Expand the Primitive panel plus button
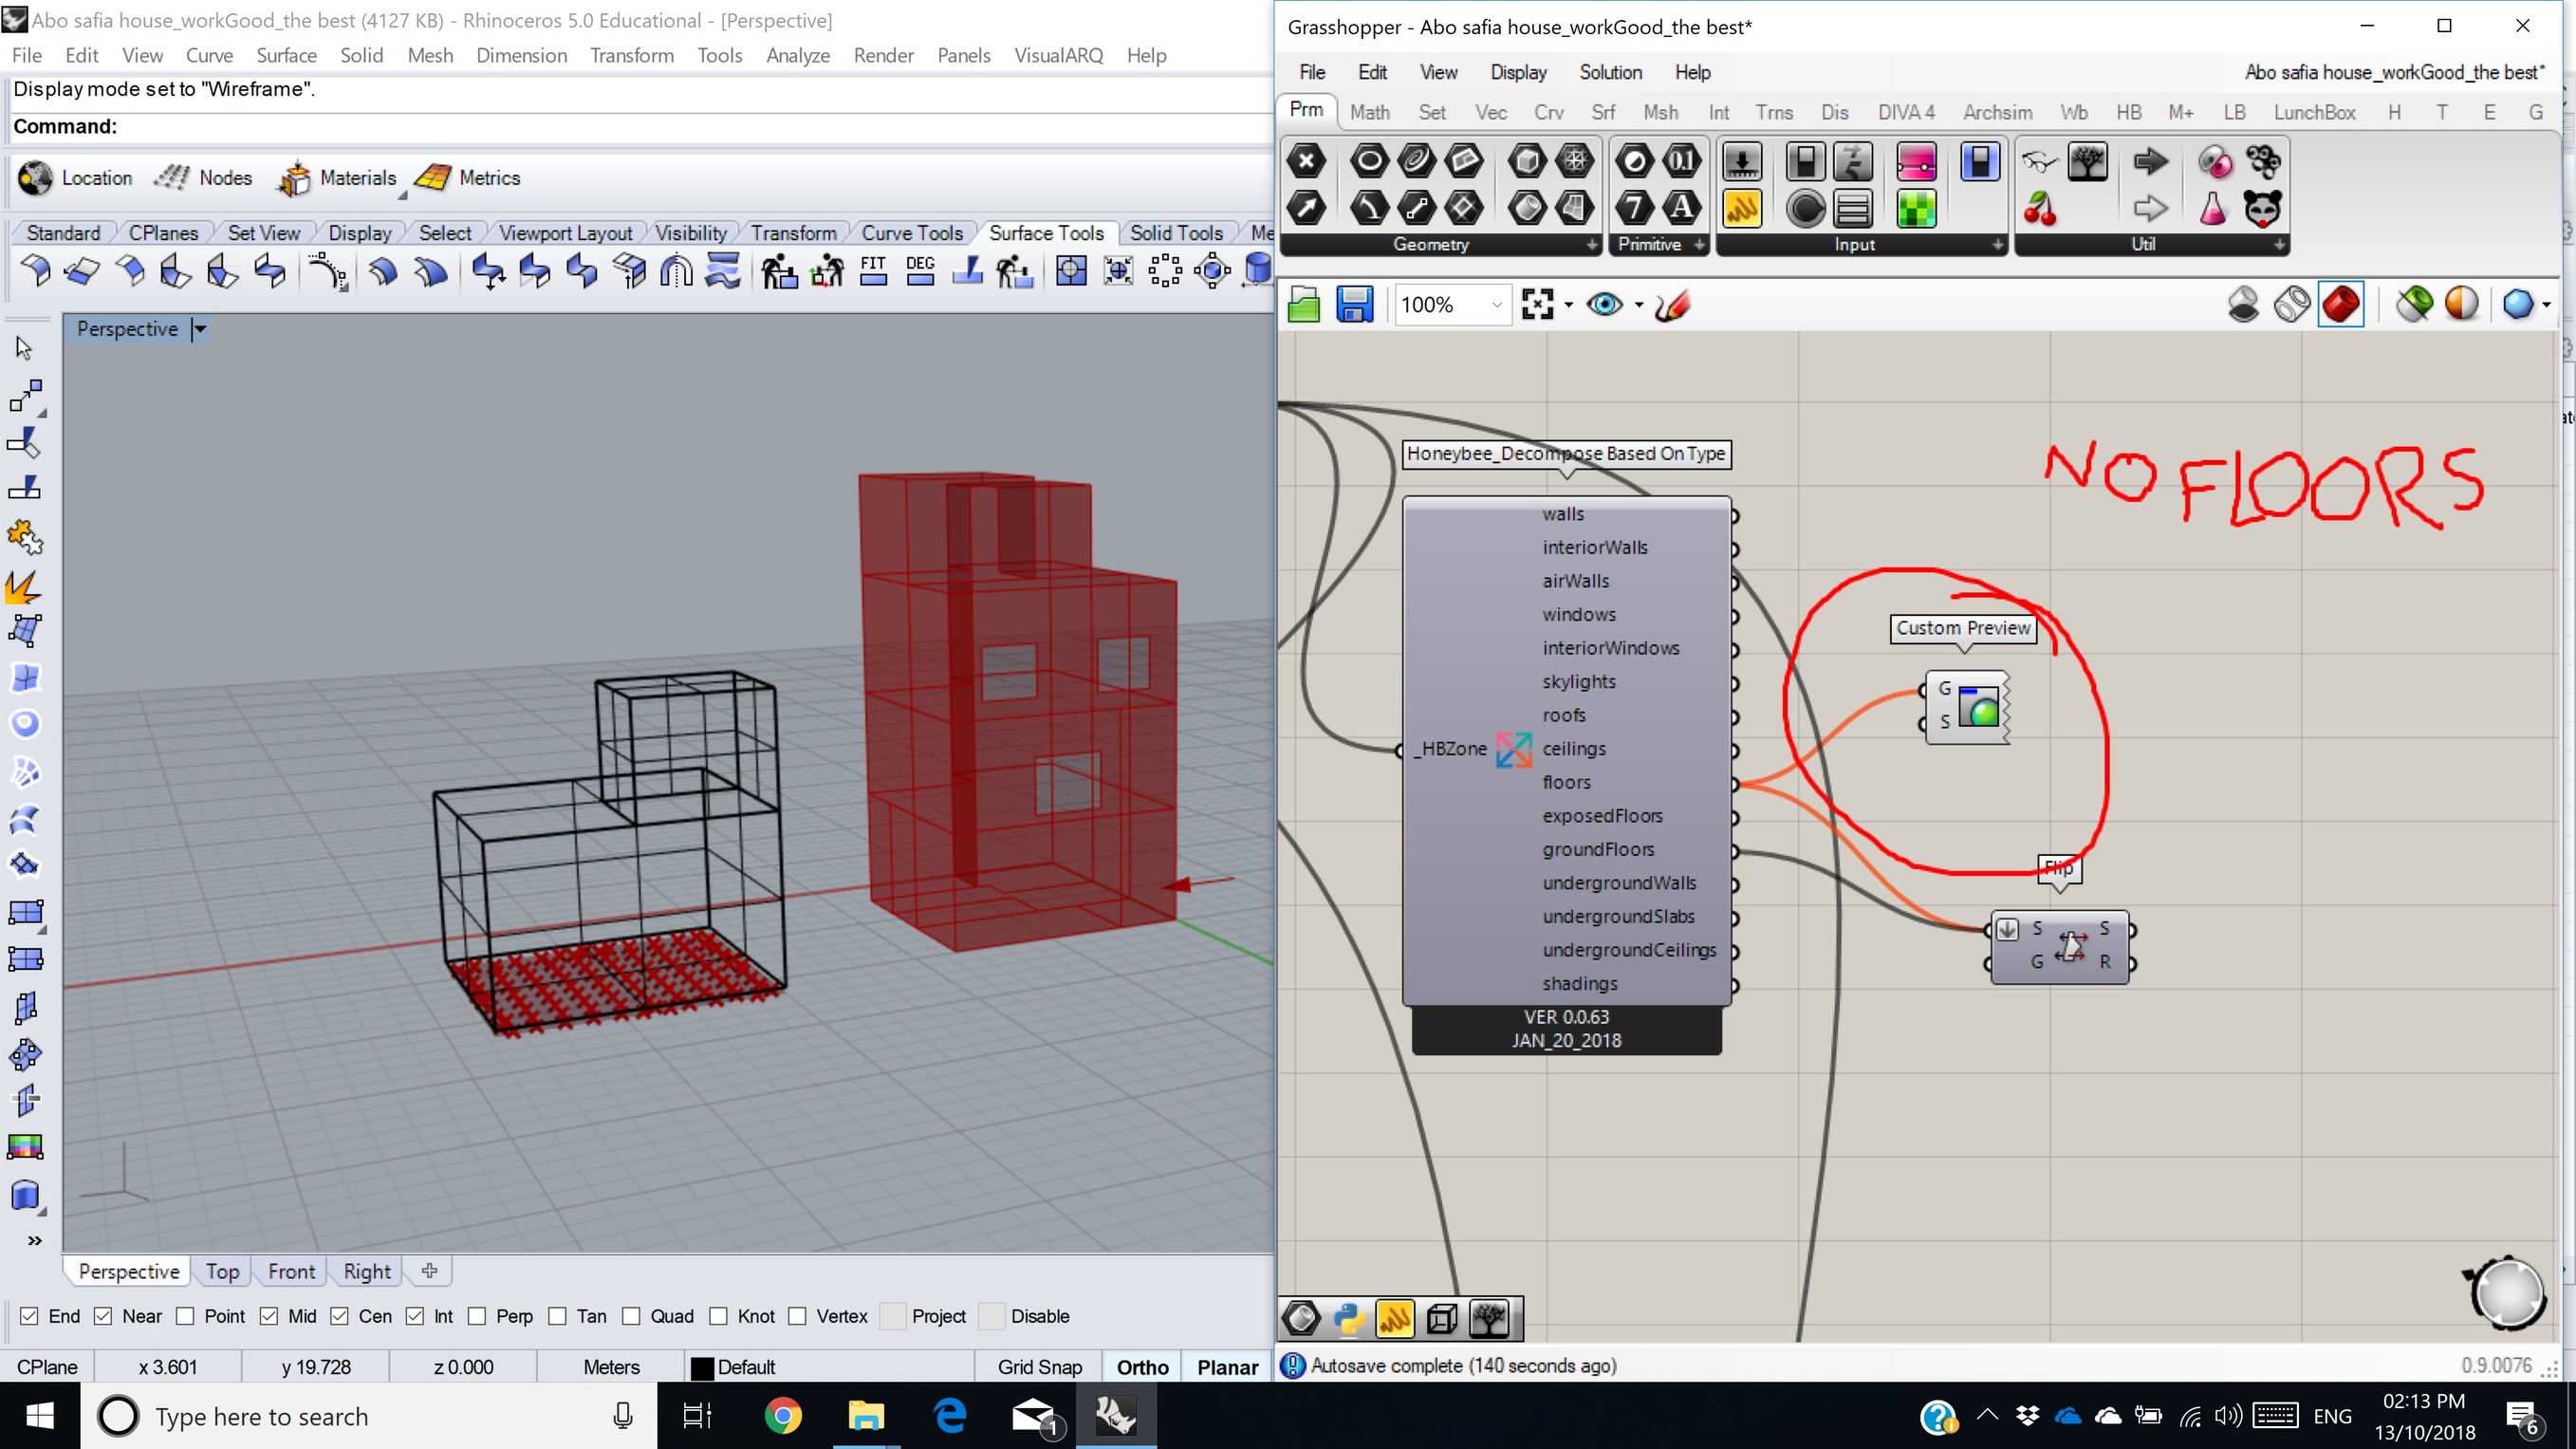The width and height of the screenshot is (2576, 1449). pos(1699,245)
